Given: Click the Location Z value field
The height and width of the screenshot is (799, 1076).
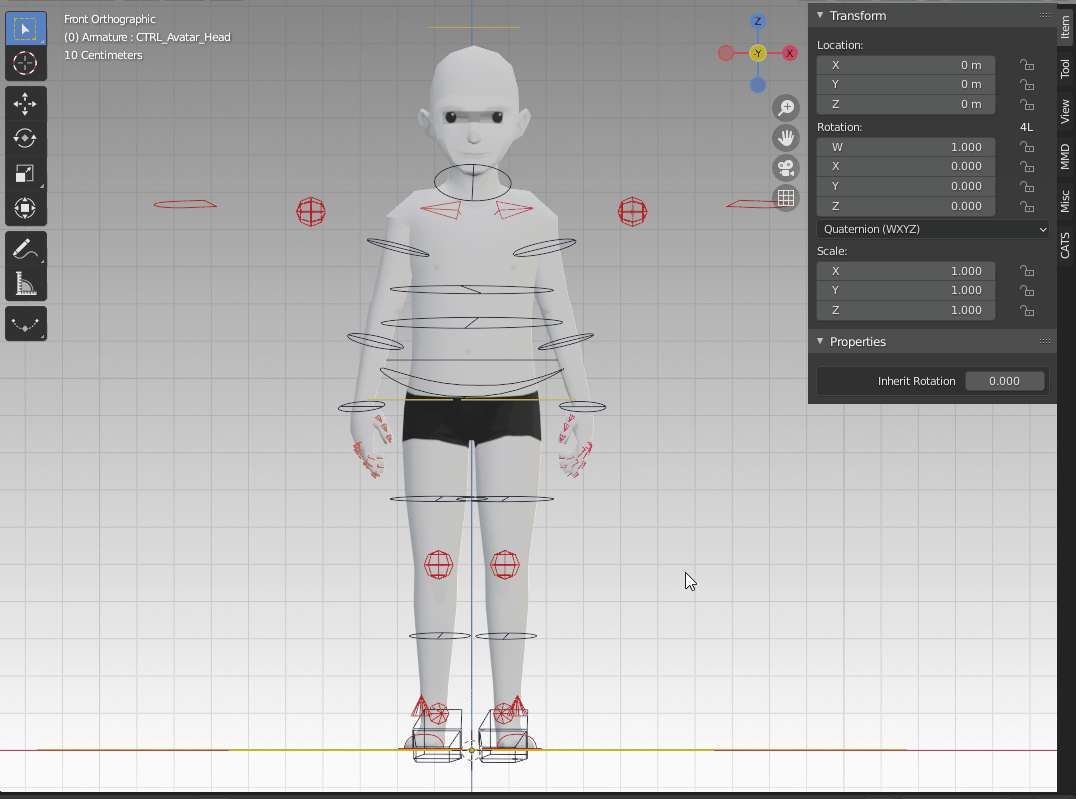Looking at the screenshot, I should click(x=906, y=104).
